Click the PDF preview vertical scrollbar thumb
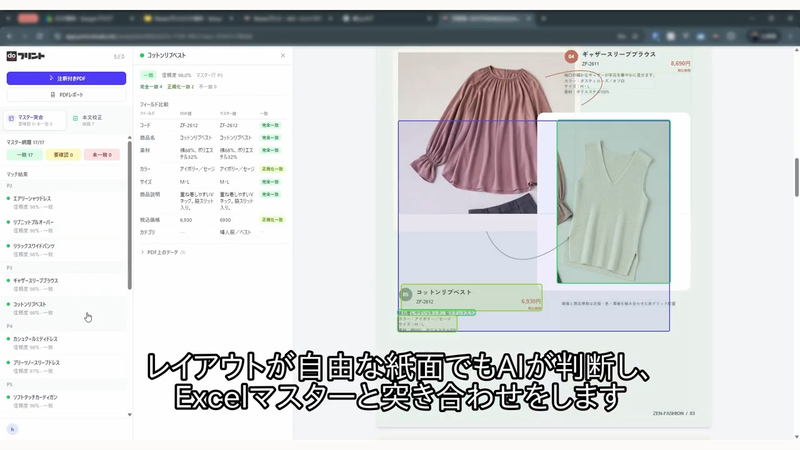 point(796,177)
